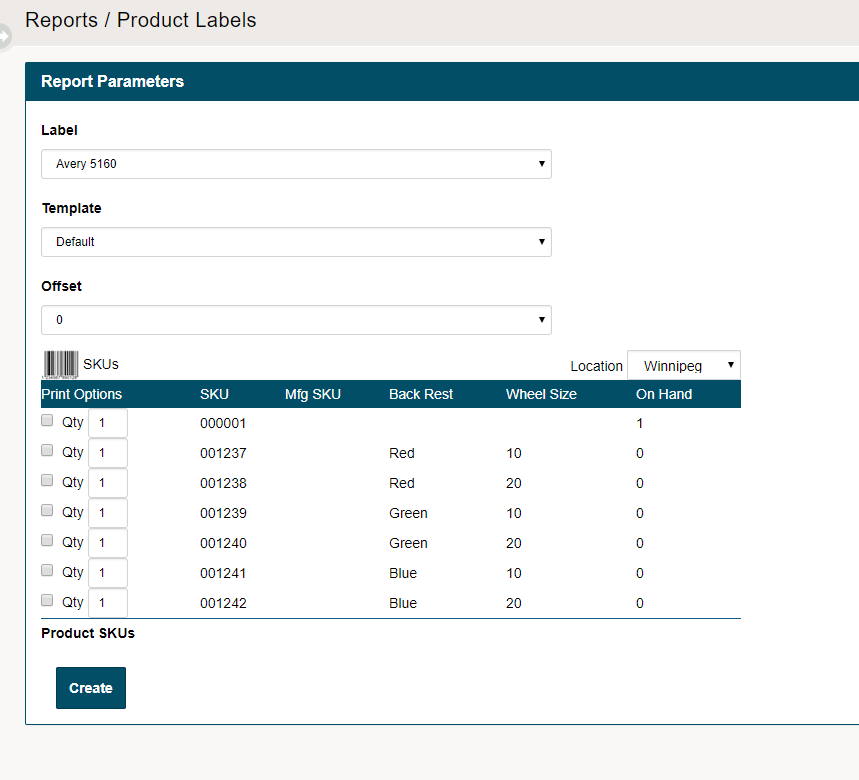Click the Product Labels breadcrumb
This screenshot has width=859, height=780.
point(186,20)
